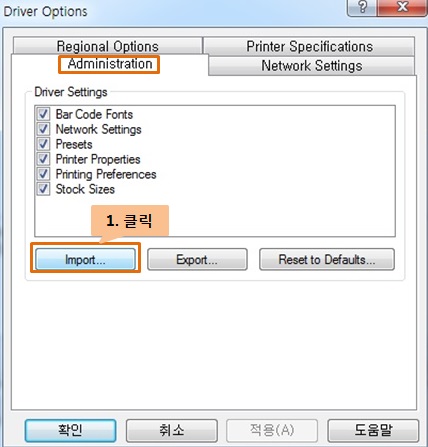Toggle the Network Settings checkbox in Driver Settings list

pos(43,129)
